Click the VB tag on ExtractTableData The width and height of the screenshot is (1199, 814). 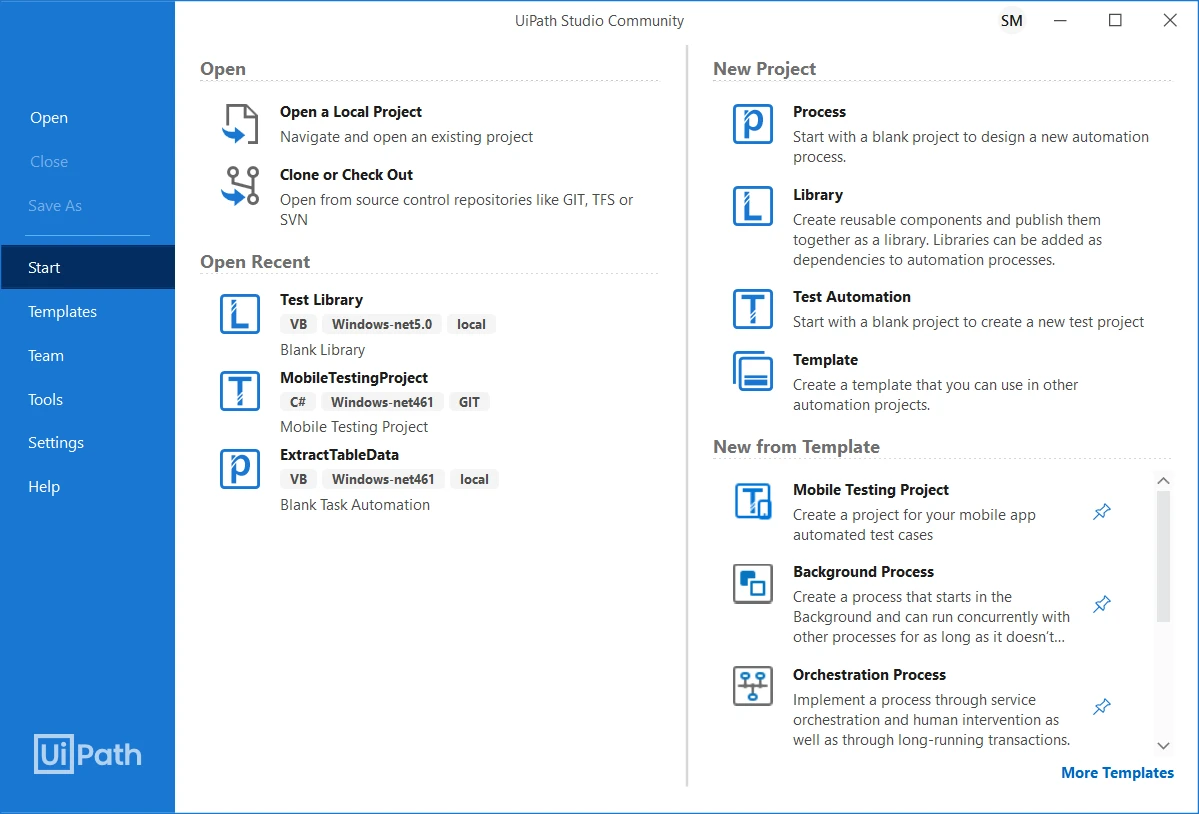click(298, 479)
